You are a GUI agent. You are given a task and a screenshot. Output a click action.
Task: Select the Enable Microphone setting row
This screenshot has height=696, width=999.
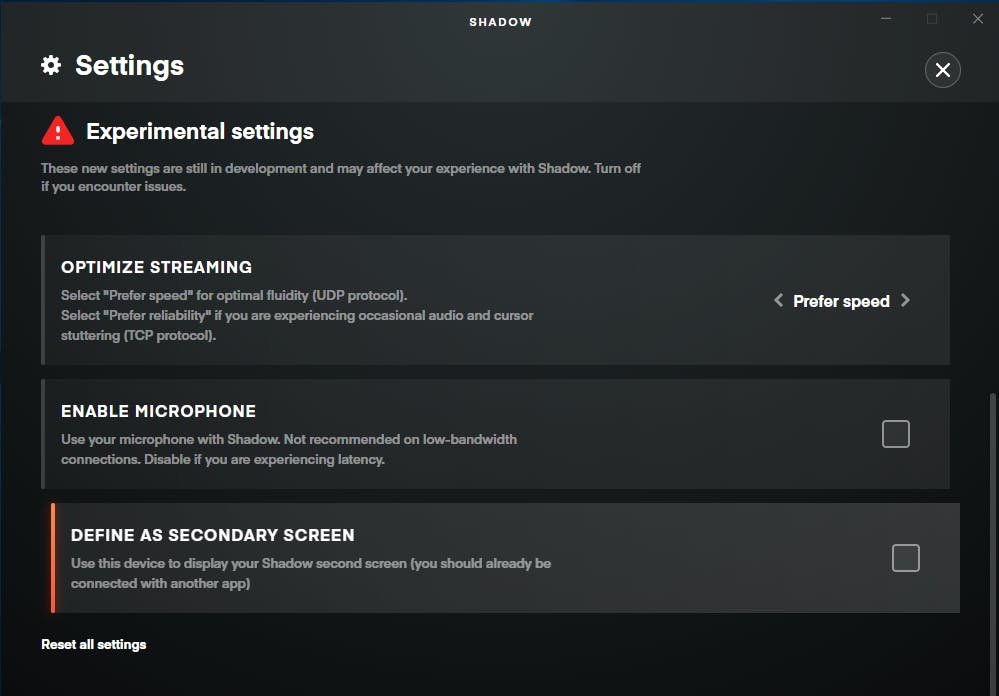click(x=496, y=434)
